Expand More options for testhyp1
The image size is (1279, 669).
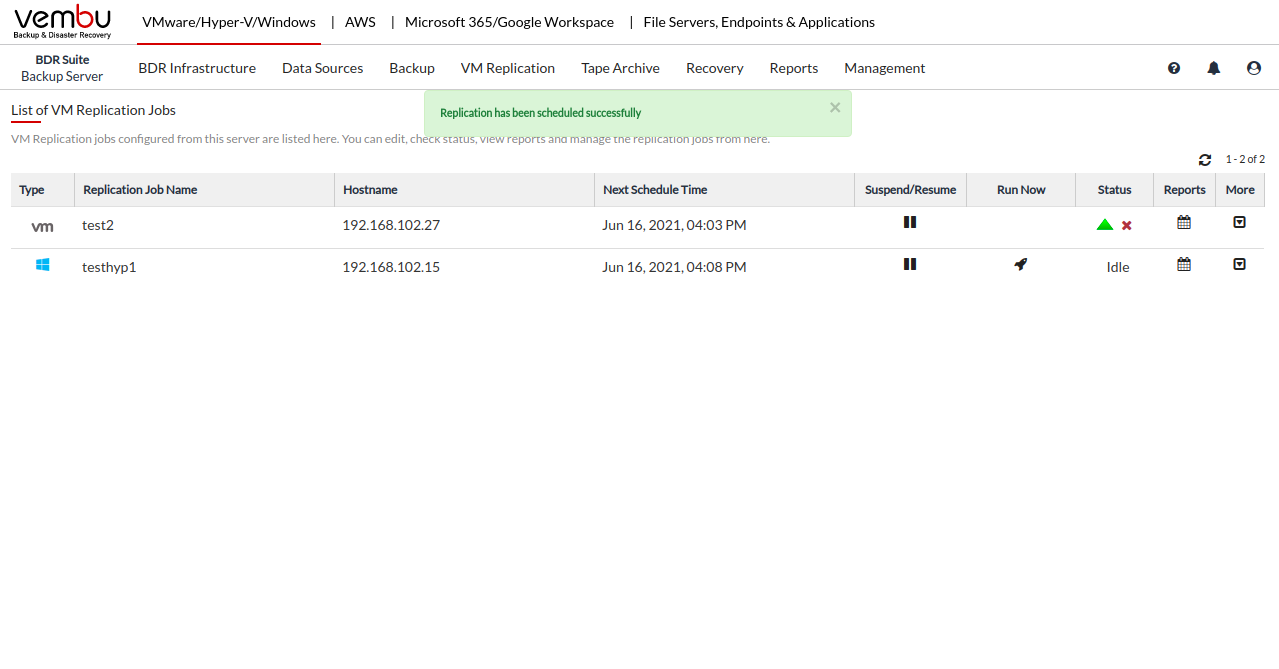click(x=1240, y=265)
